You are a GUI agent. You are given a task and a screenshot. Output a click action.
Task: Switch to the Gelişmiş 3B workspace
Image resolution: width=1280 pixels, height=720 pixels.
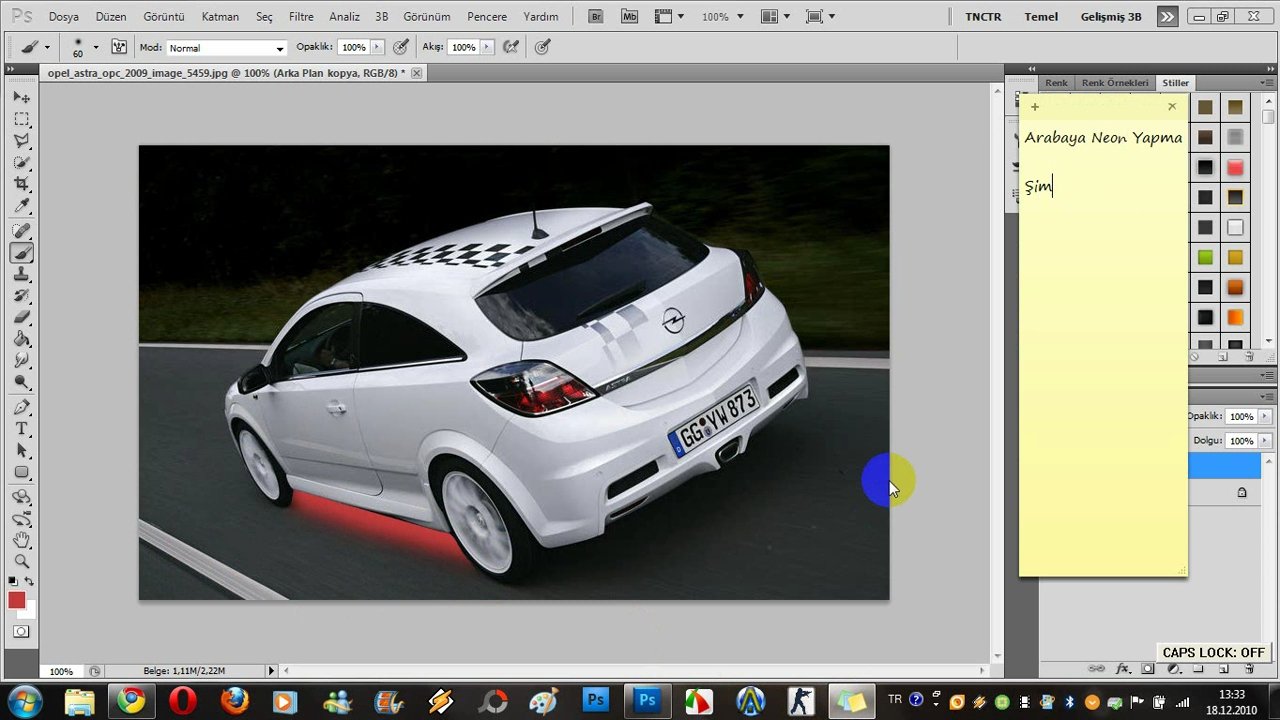(x=1111, y=17)
